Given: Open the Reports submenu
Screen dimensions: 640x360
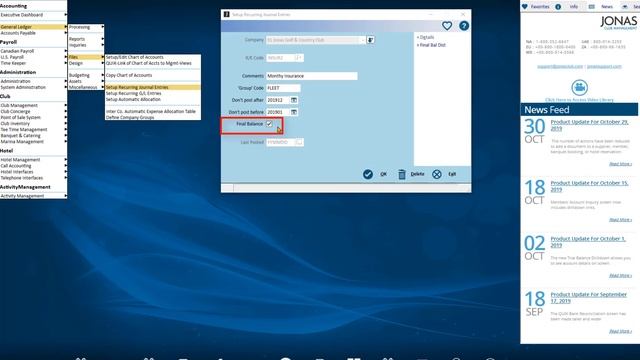Looking at the screenshot, I should click(x=86, y=39).
